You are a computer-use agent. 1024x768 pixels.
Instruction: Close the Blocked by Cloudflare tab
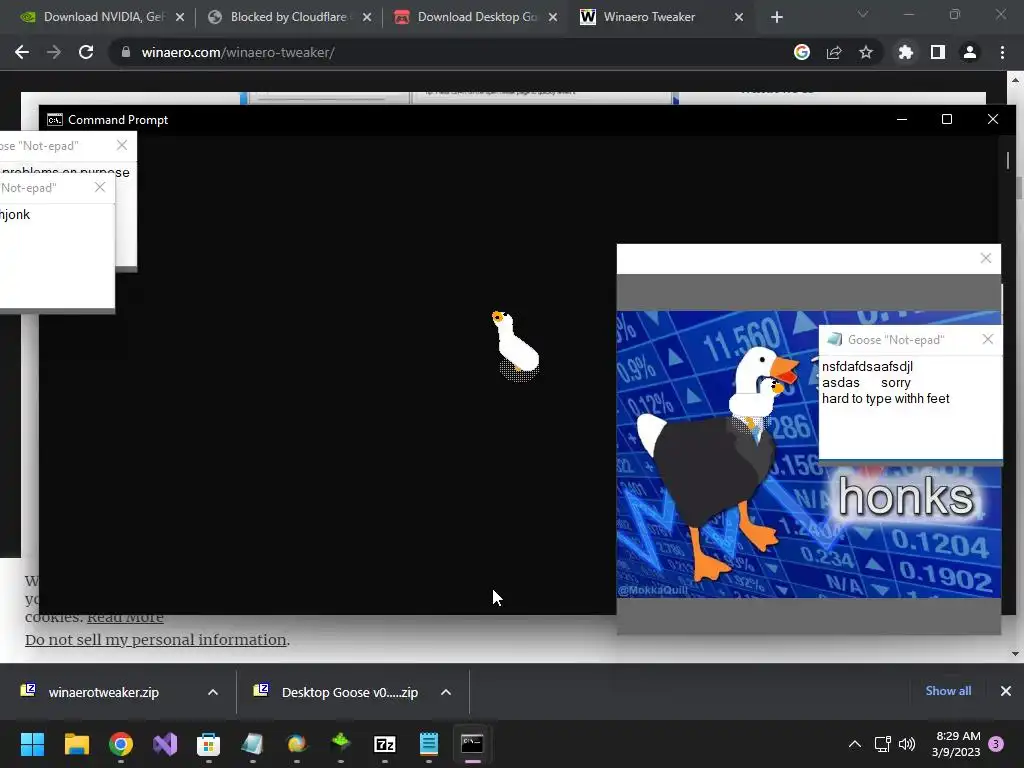367,17
